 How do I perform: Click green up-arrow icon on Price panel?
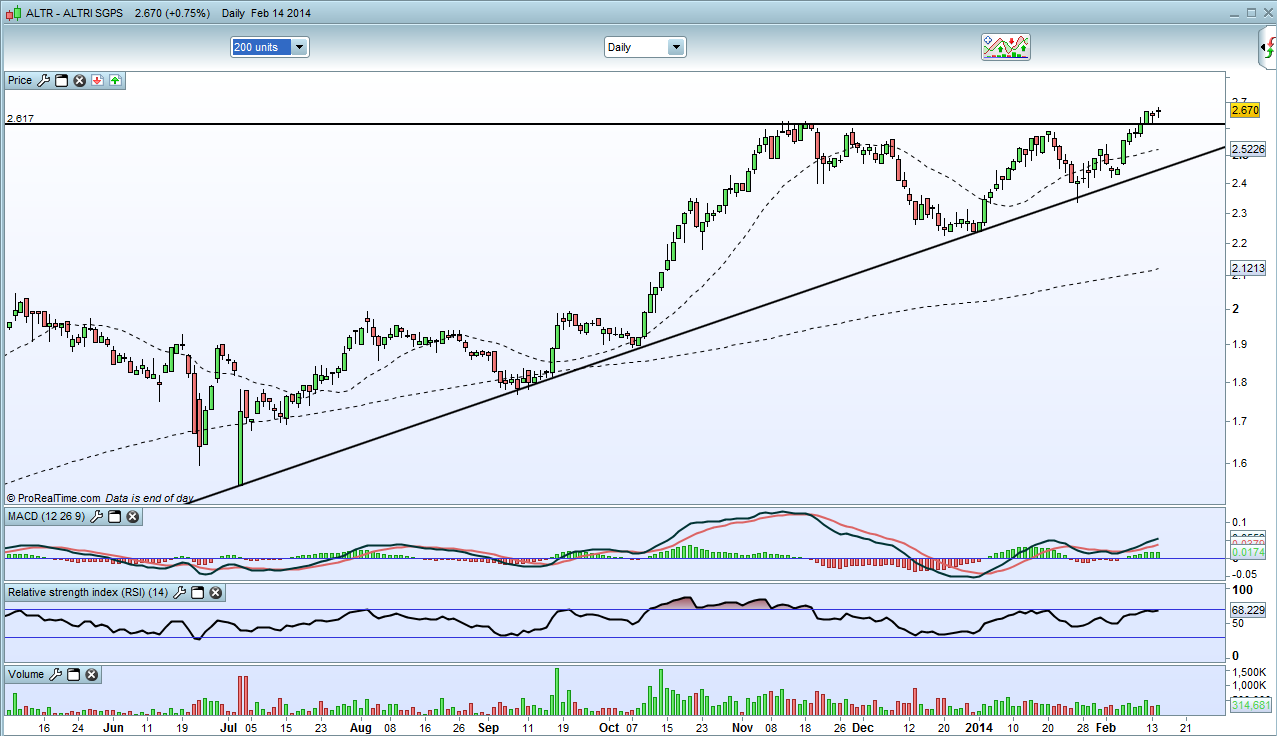pyautogui.click(x=115, y=80)
